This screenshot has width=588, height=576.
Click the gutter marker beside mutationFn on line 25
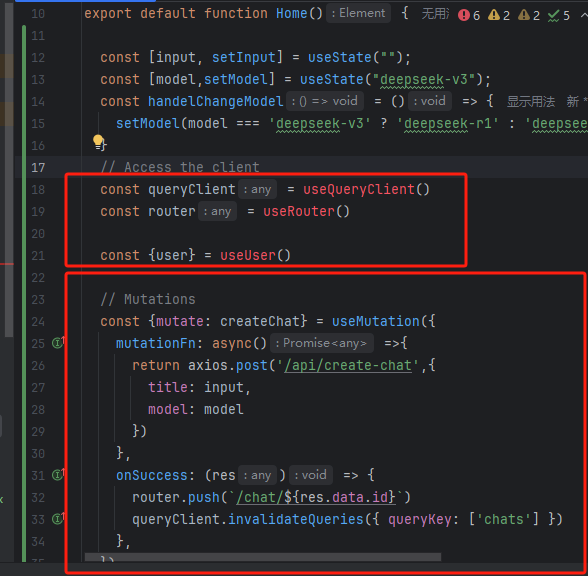58,343
